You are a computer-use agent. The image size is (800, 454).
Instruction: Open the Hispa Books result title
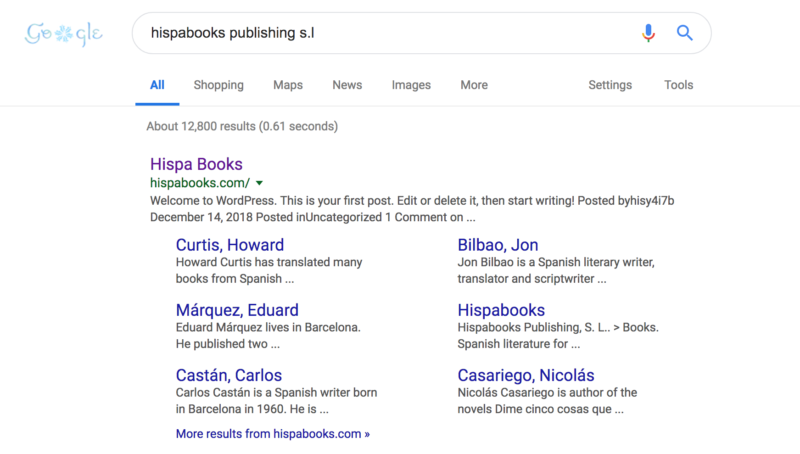click(196, 164)
